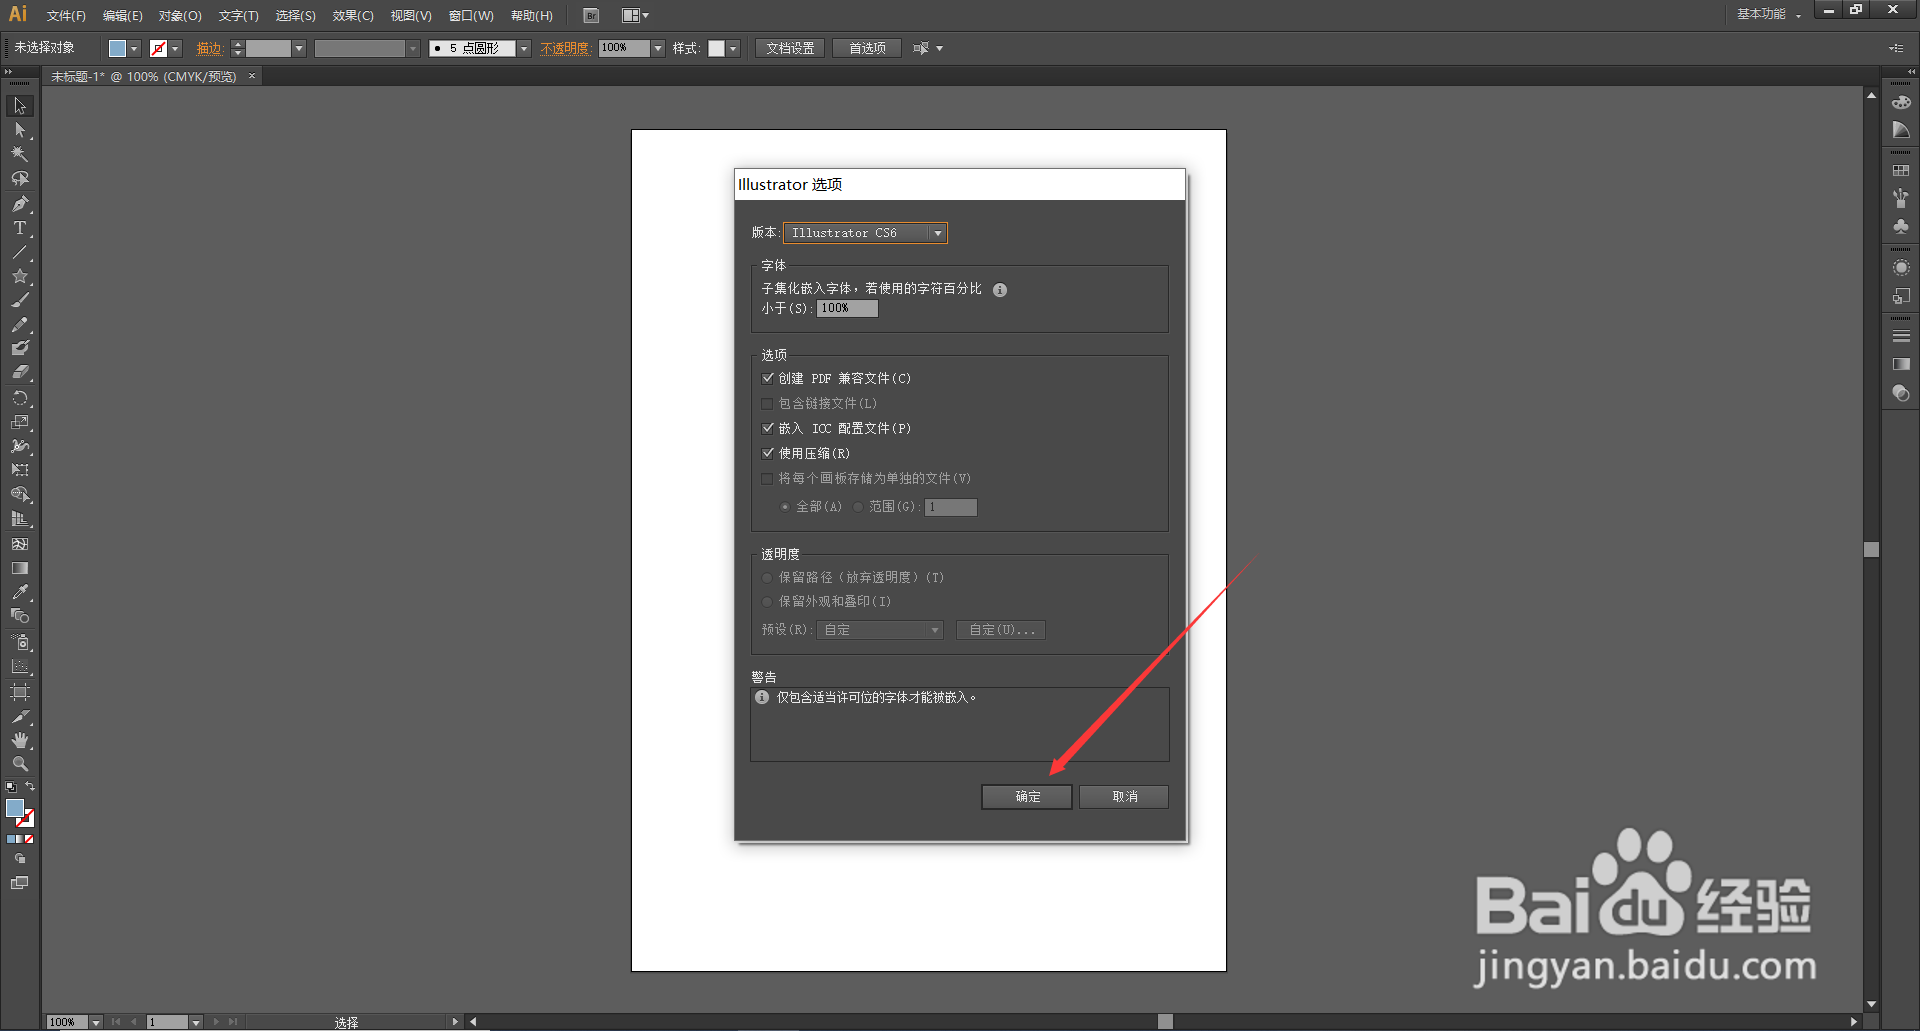Open the 编辑(E) menu
The width and height of the screenshot is (1920, 1031).
[122, 15]
